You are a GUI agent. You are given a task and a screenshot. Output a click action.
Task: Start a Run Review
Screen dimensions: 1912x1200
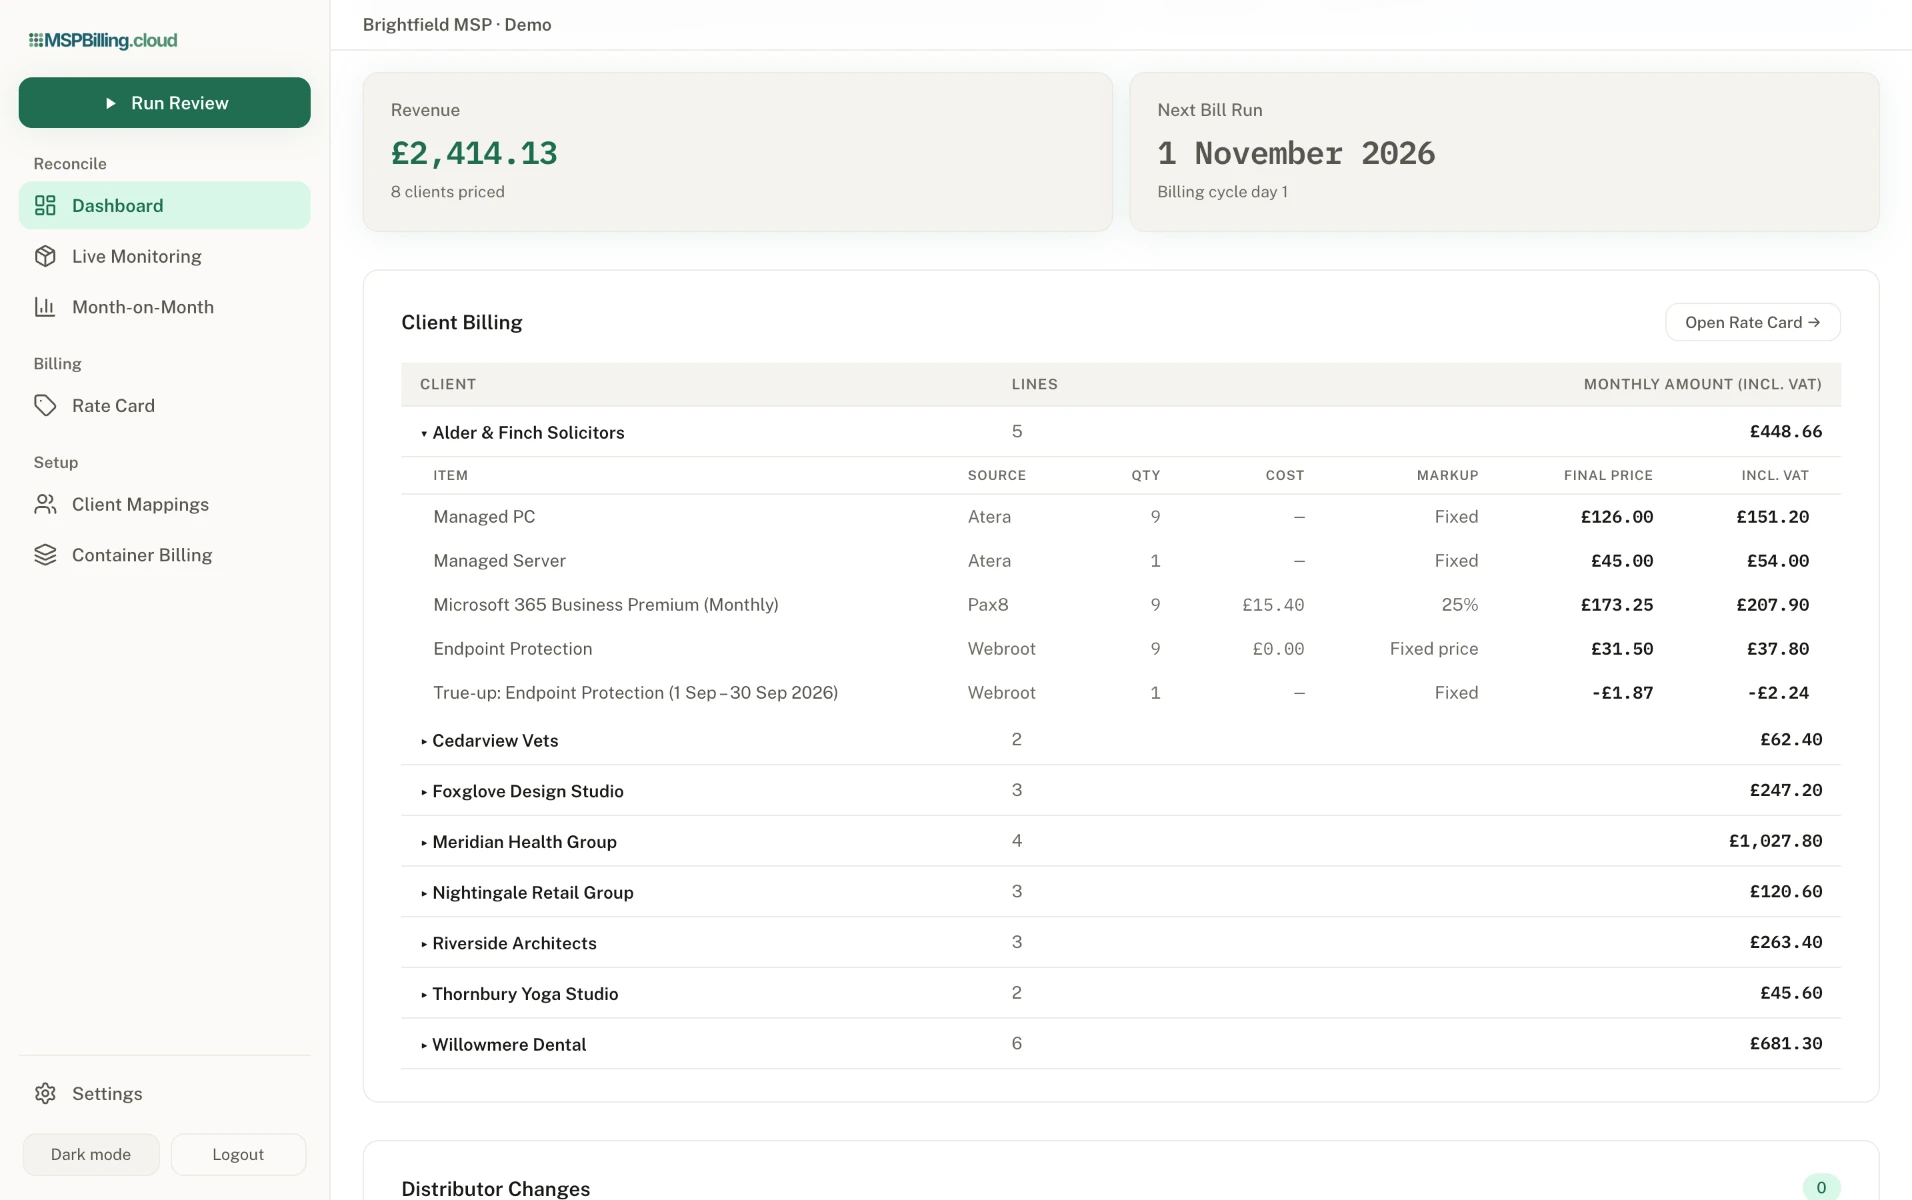click(x=164, y=102)
